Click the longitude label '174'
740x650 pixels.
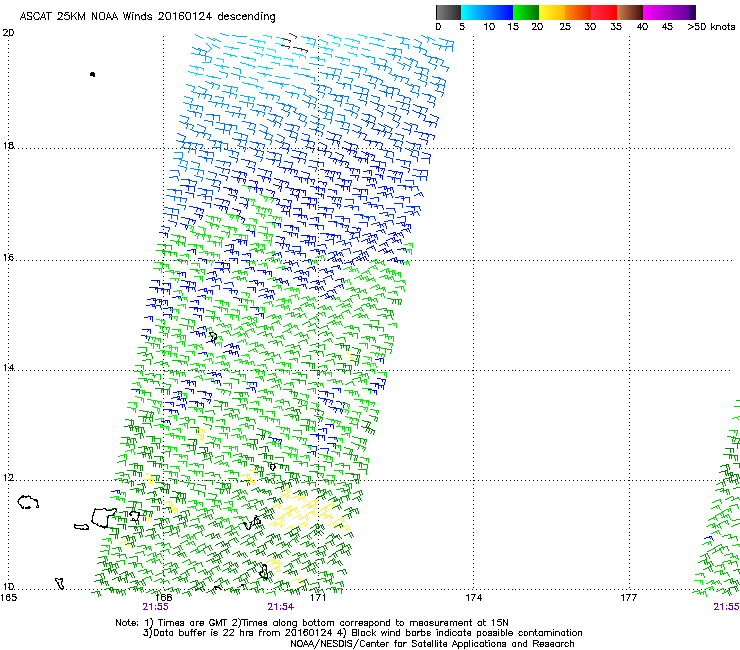click(473, 598)
